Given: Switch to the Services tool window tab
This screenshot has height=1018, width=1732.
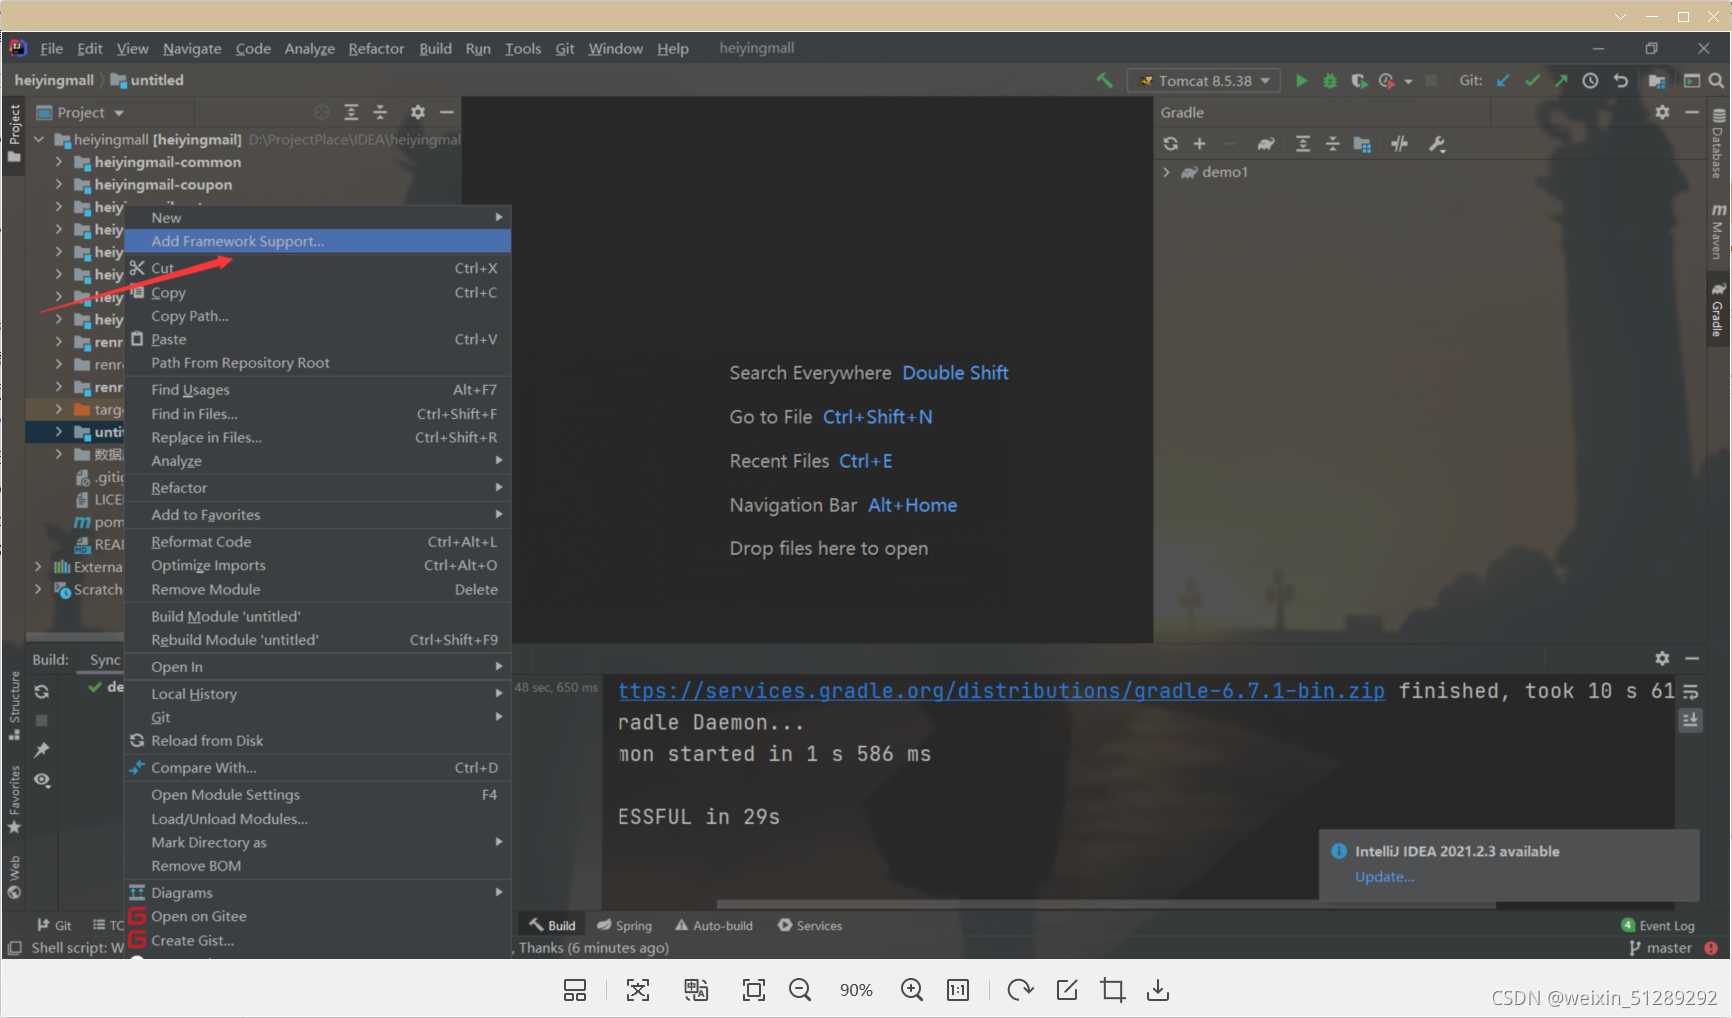Looking at the screenshot, I should coord(810,926).
